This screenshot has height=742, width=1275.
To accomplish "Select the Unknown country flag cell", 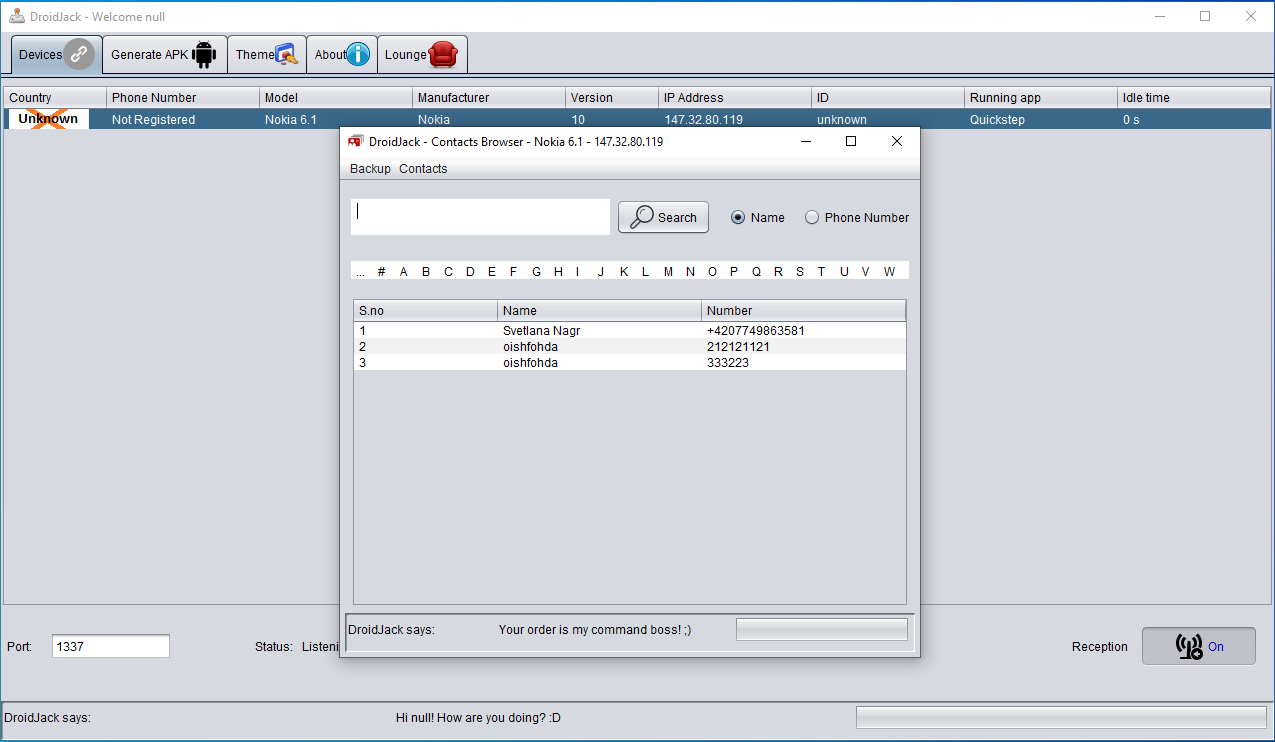I will pos(48,119).
